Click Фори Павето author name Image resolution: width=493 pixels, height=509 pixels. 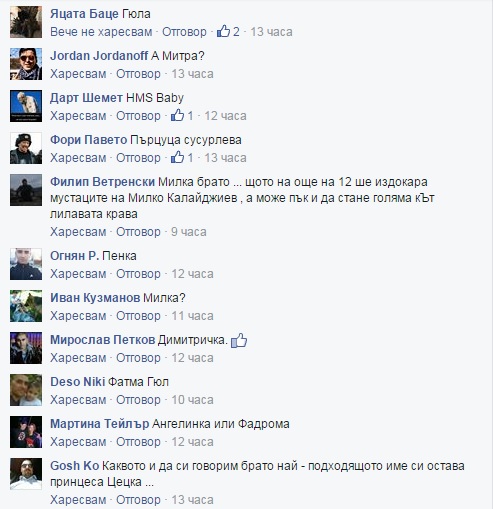coord(89,140)
